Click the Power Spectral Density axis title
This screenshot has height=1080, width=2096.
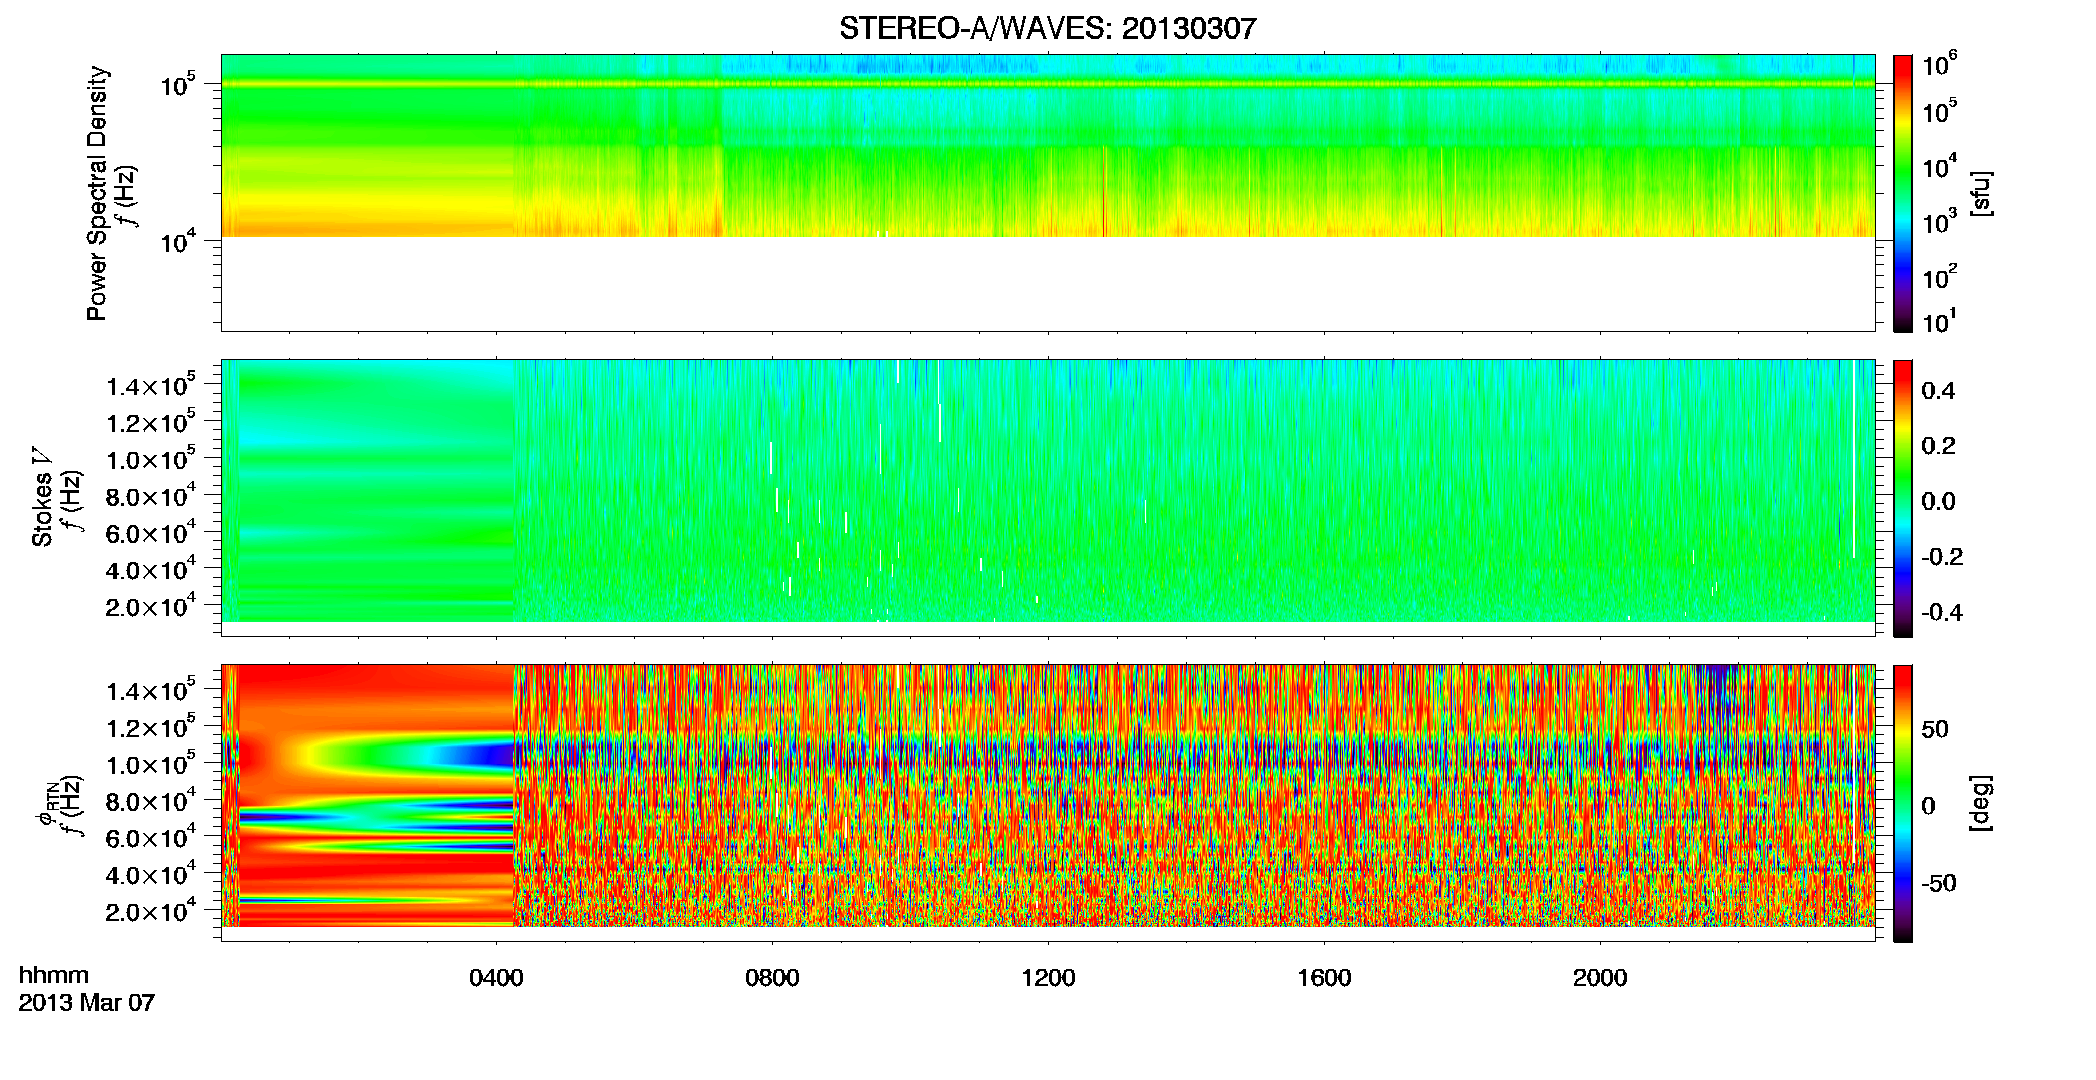[x=97, y=193]
